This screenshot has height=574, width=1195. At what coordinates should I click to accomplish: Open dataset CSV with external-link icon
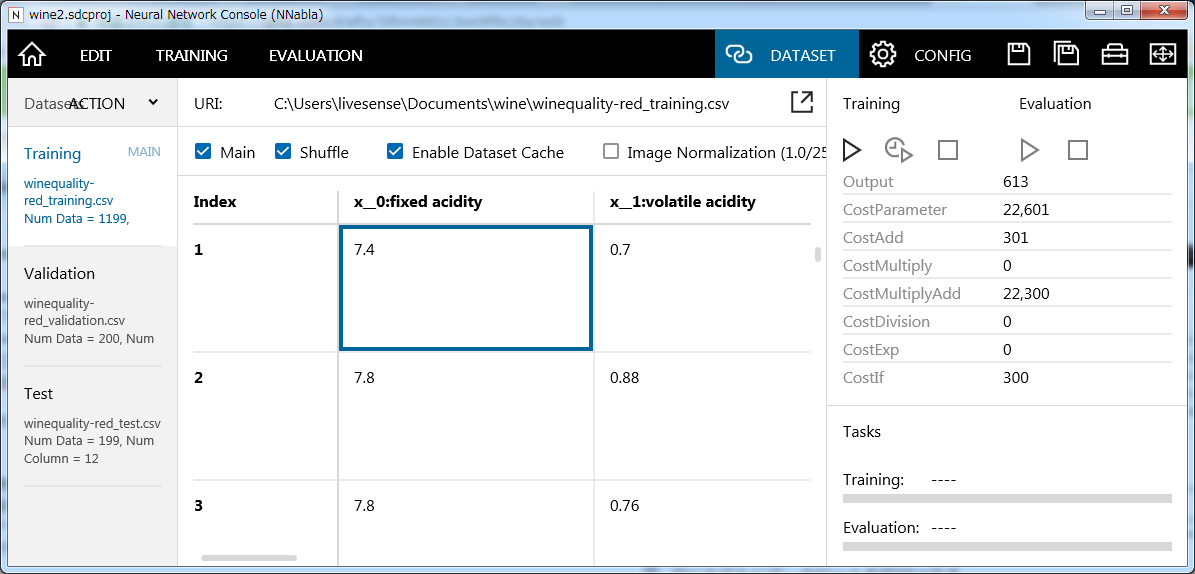click(801, 102)
